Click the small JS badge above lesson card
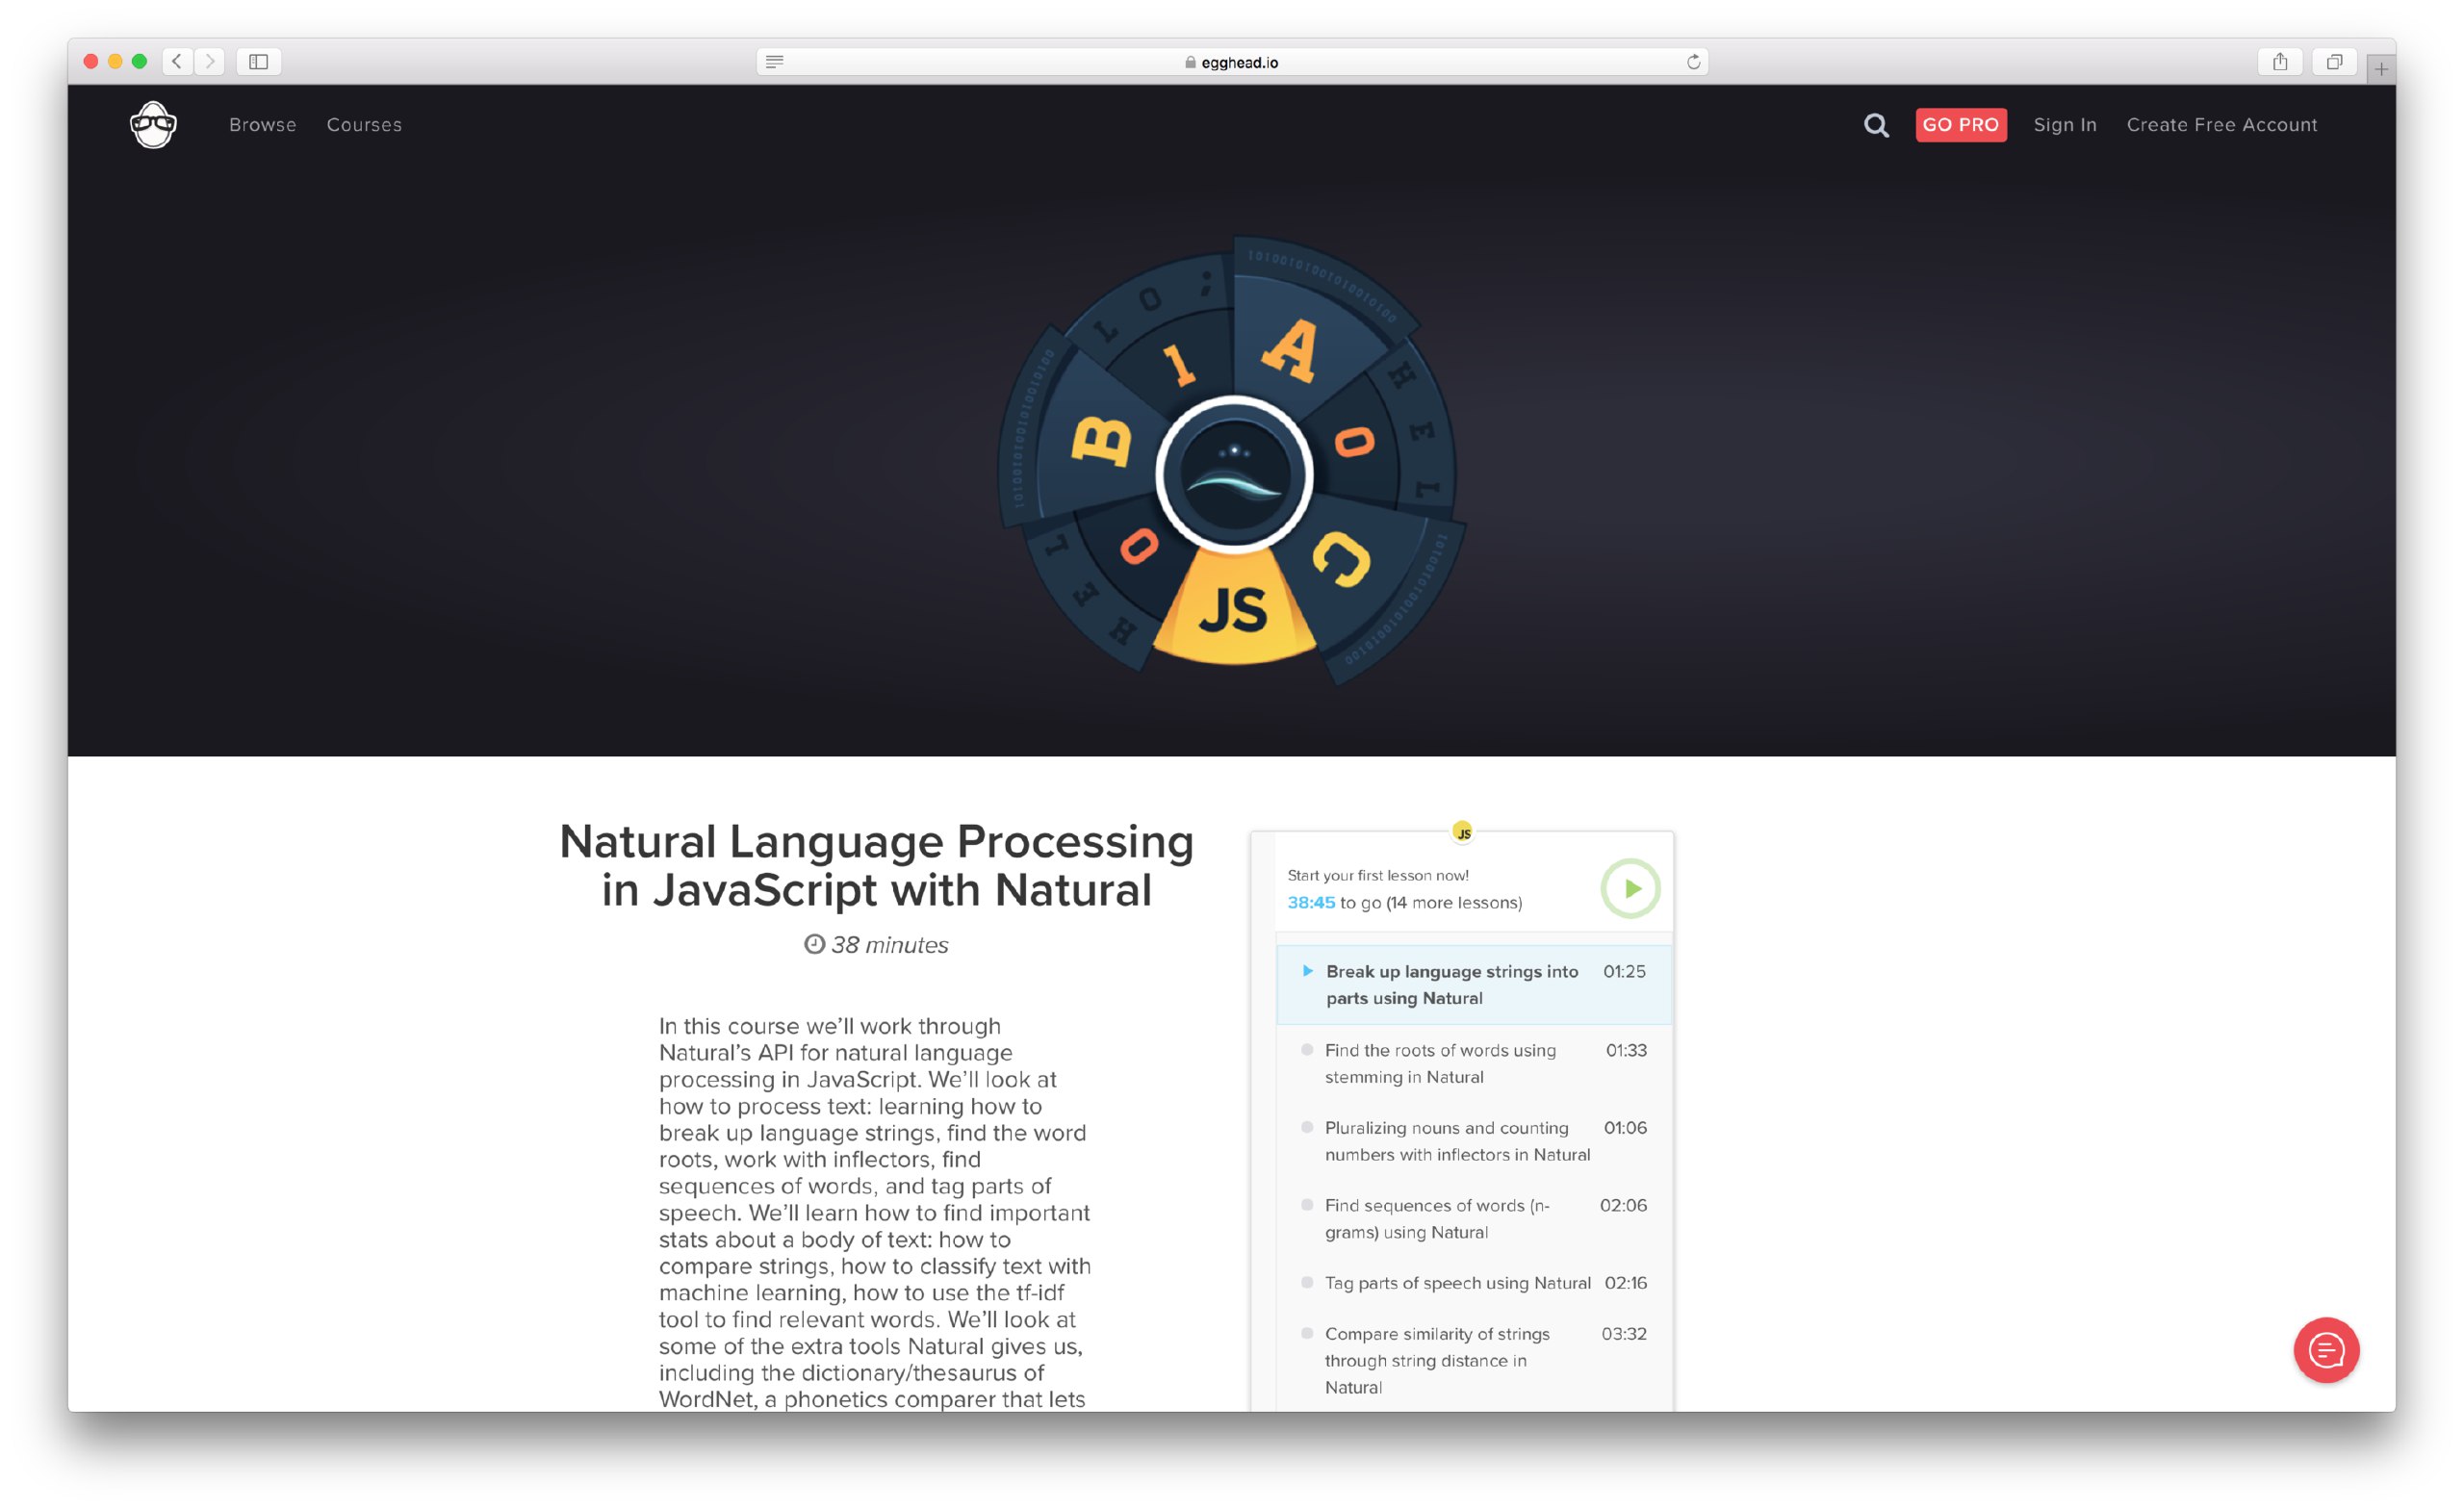The image size is (2464, 1509). 1462,832
